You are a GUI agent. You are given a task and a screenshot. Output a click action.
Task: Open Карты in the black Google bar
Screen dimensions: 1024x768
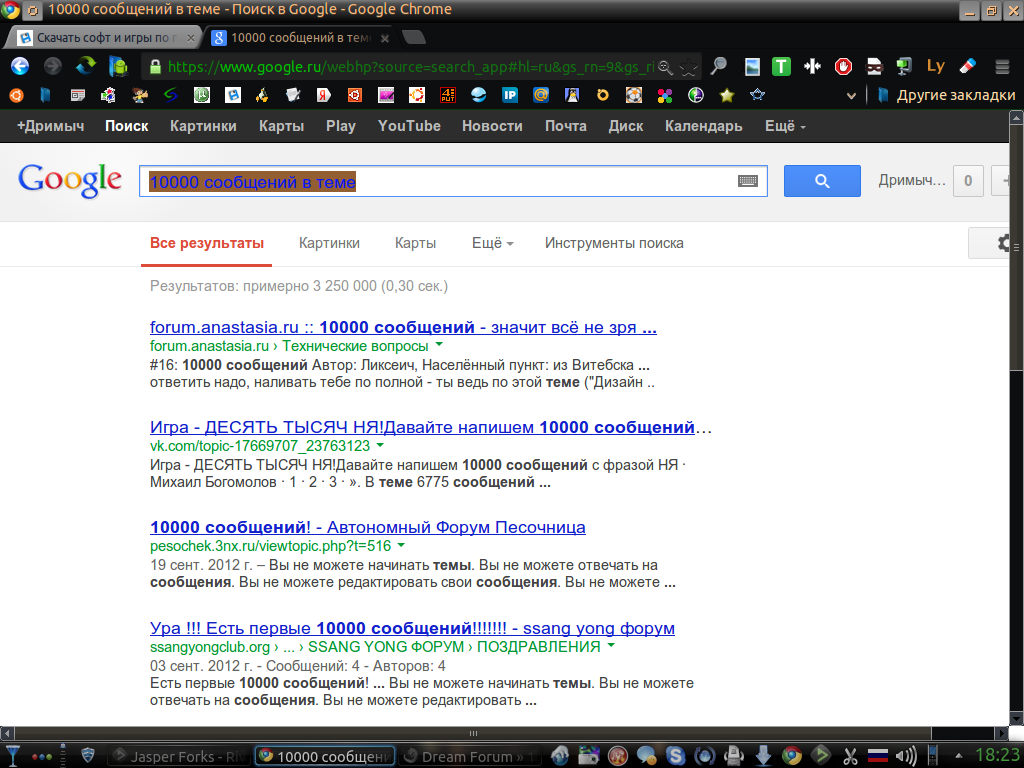[281, 126]
